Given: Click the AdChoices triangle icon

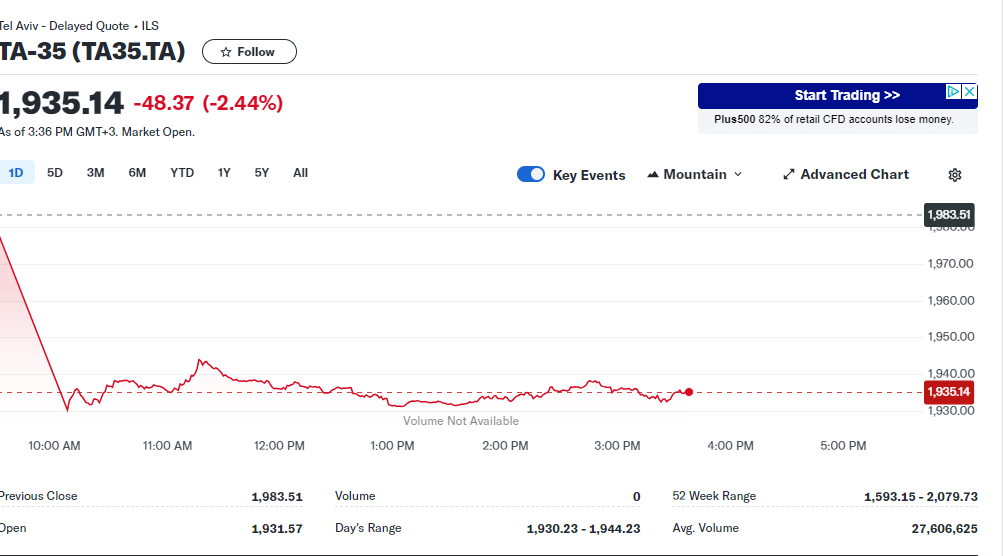Looking at the screenshot, I should click(x=954, y=92).
